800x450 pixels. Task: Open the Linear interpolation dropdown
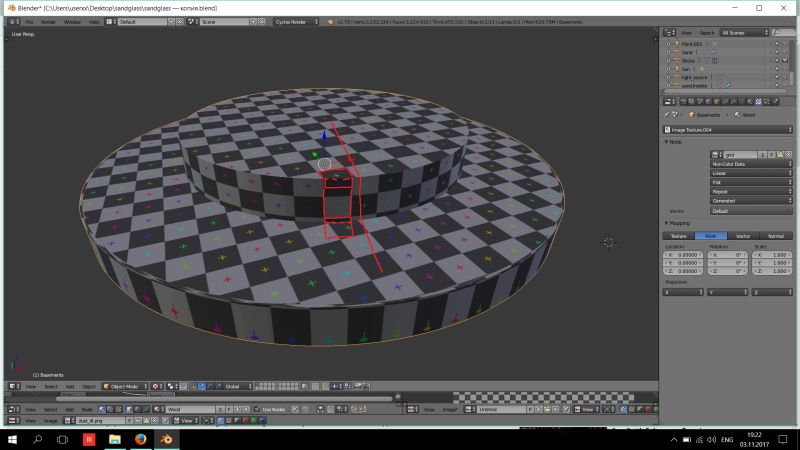(x=751, y=173)
